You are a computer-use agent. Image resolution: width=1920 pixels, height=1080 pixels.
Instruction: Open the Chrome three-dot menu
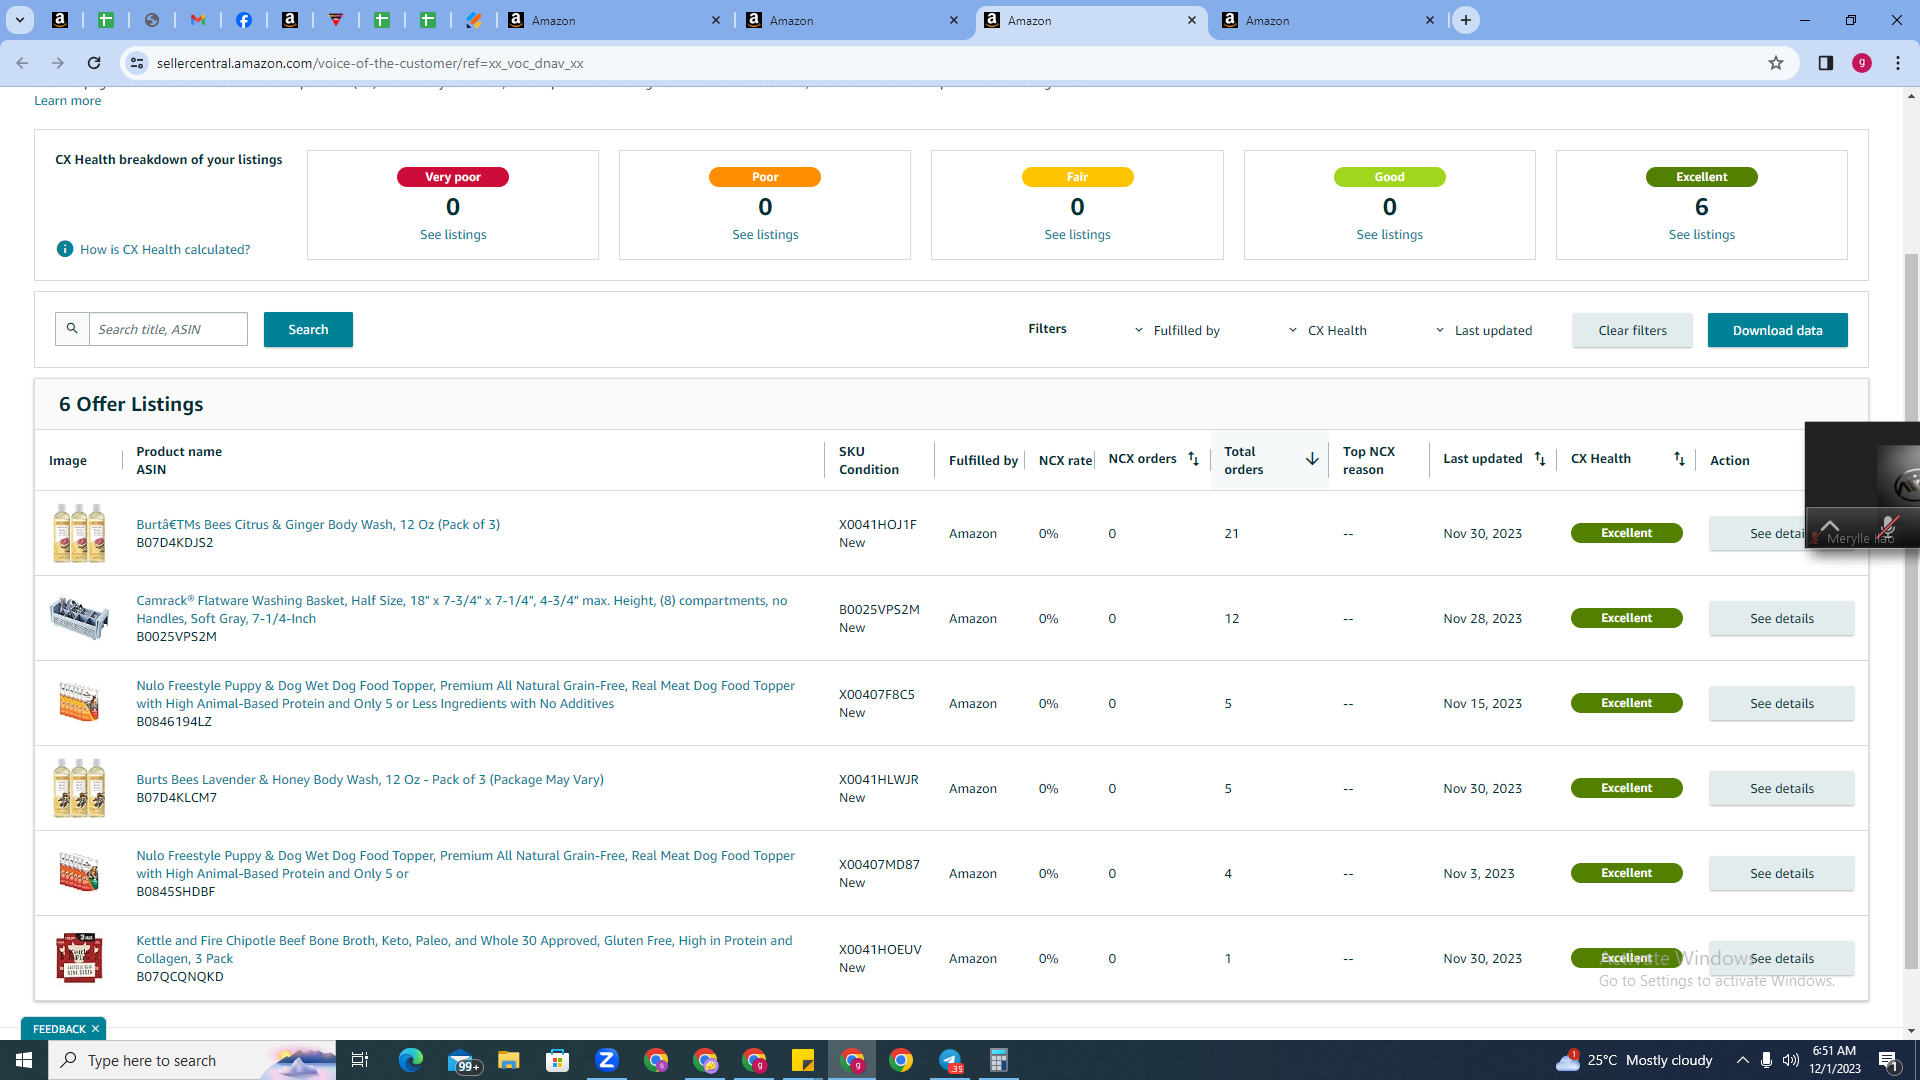[x=1898, y=63]
